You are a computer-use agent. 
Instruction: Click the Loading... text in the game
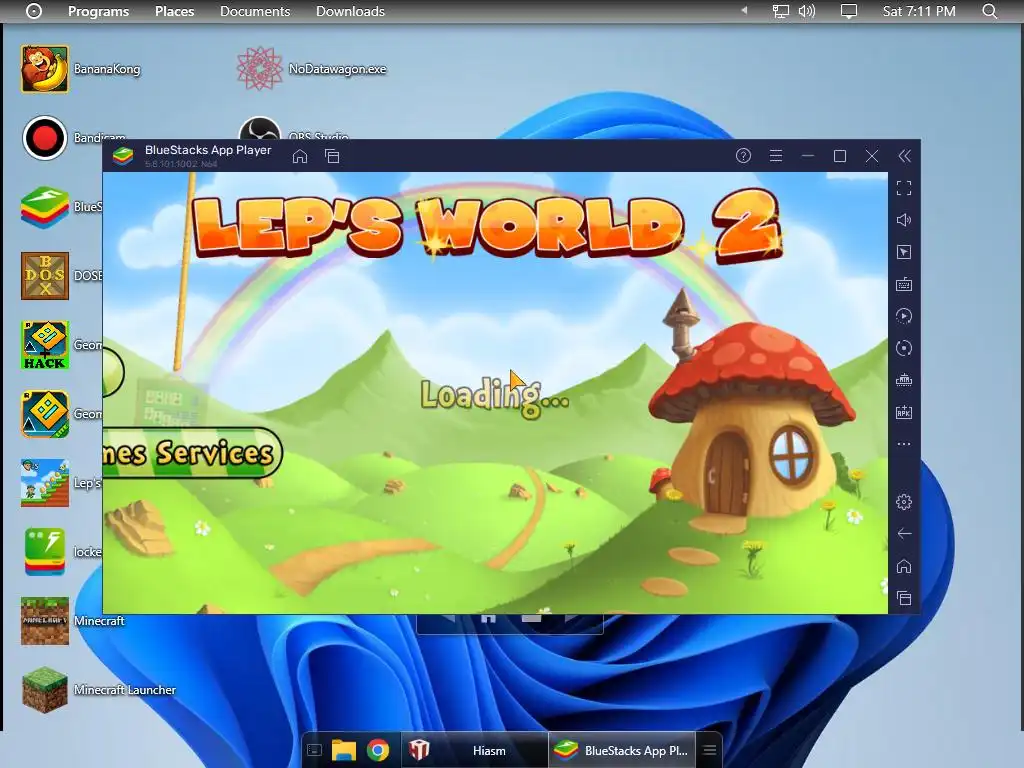pos(494,396)
